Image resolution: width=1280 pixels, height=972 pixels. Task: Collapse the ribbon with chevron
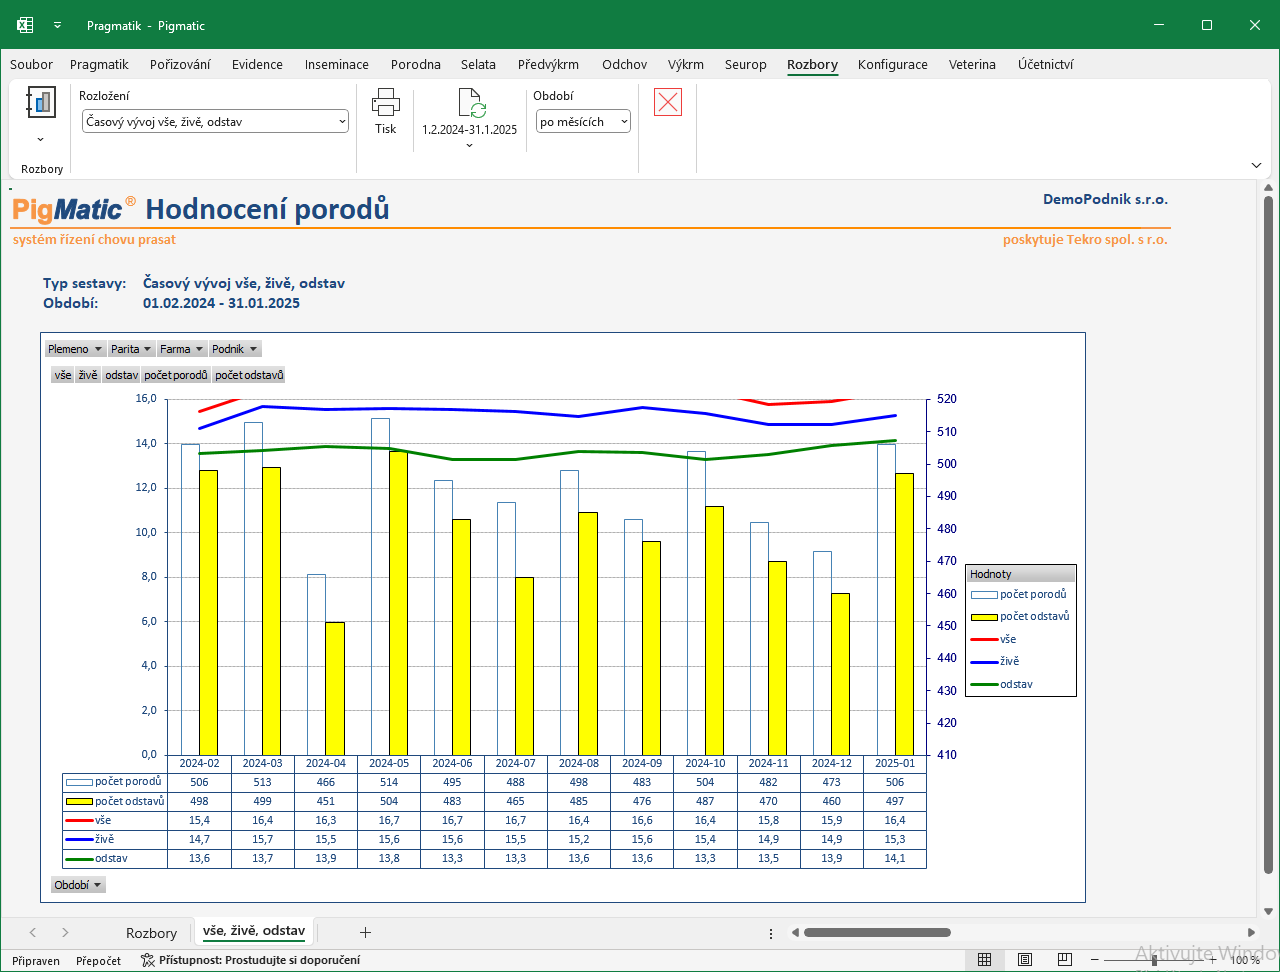pos(1256,165)
